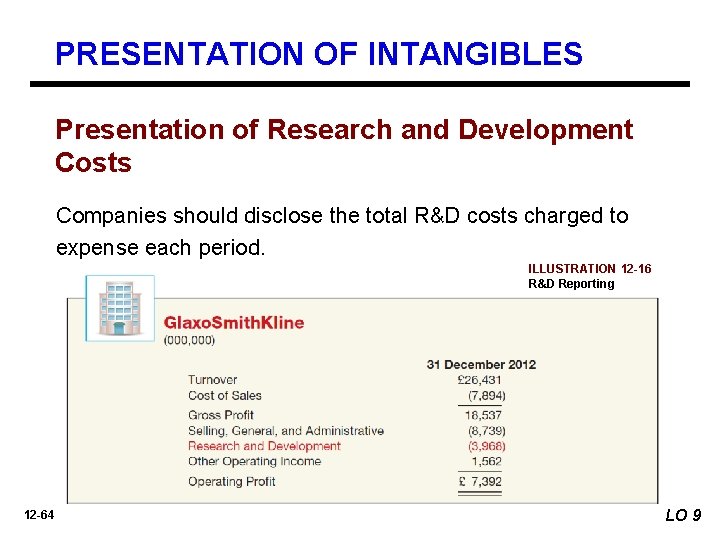Click the ILLUSTRATION 12-16 label
This screenshot has height=540, width=720.
click(x=590, y=269)
